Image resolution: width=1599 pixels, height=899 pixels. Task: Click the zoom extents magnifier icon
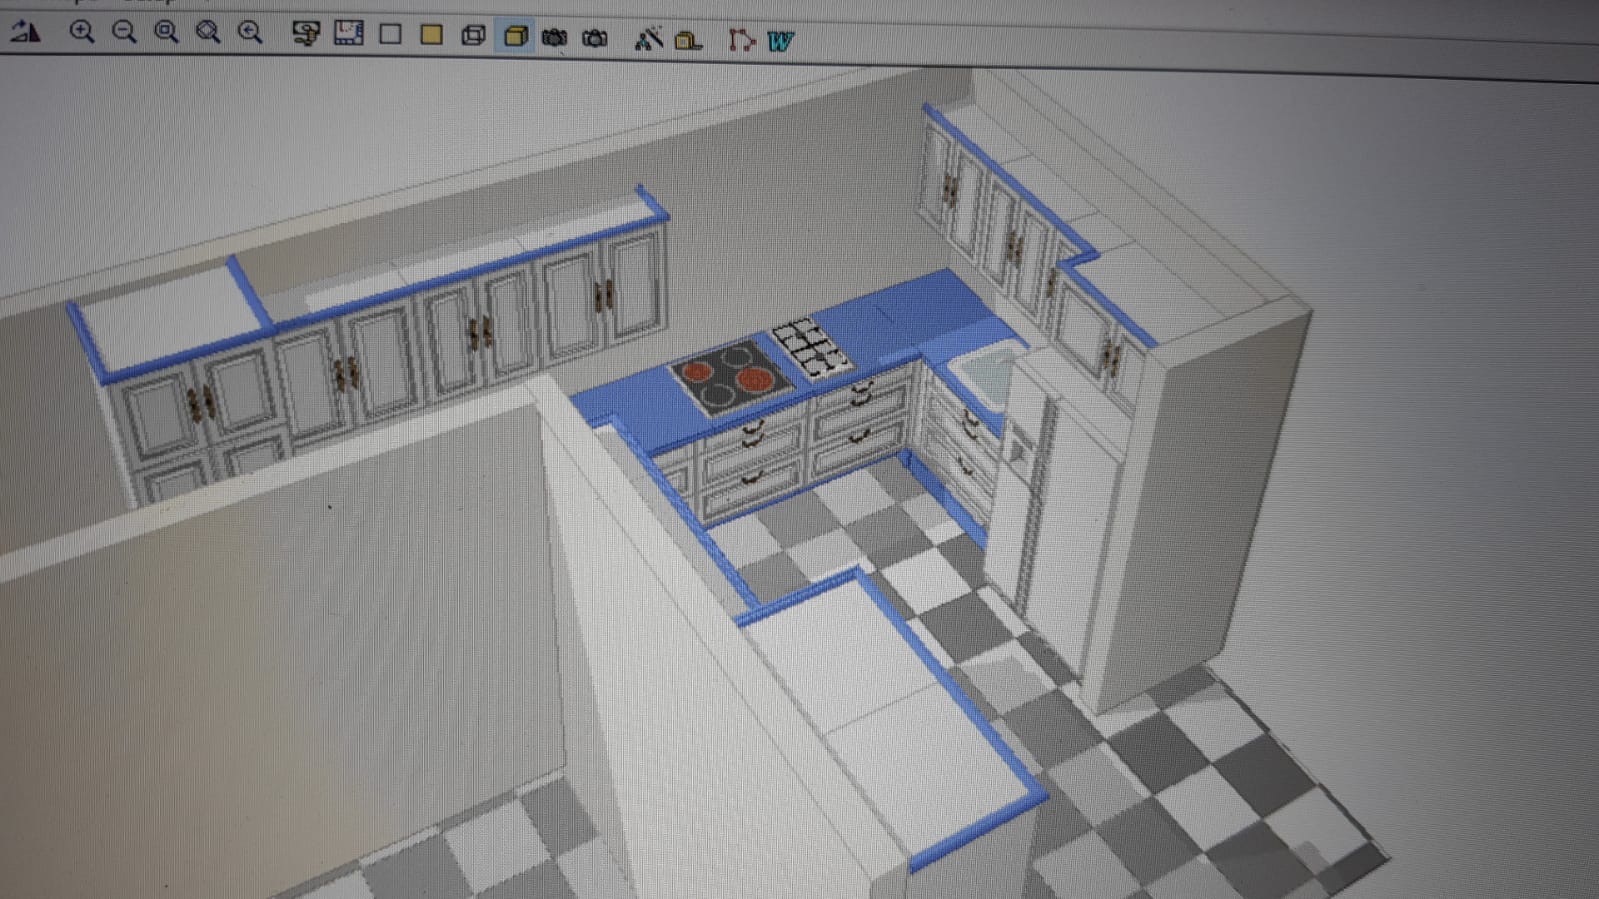(208, 32)
